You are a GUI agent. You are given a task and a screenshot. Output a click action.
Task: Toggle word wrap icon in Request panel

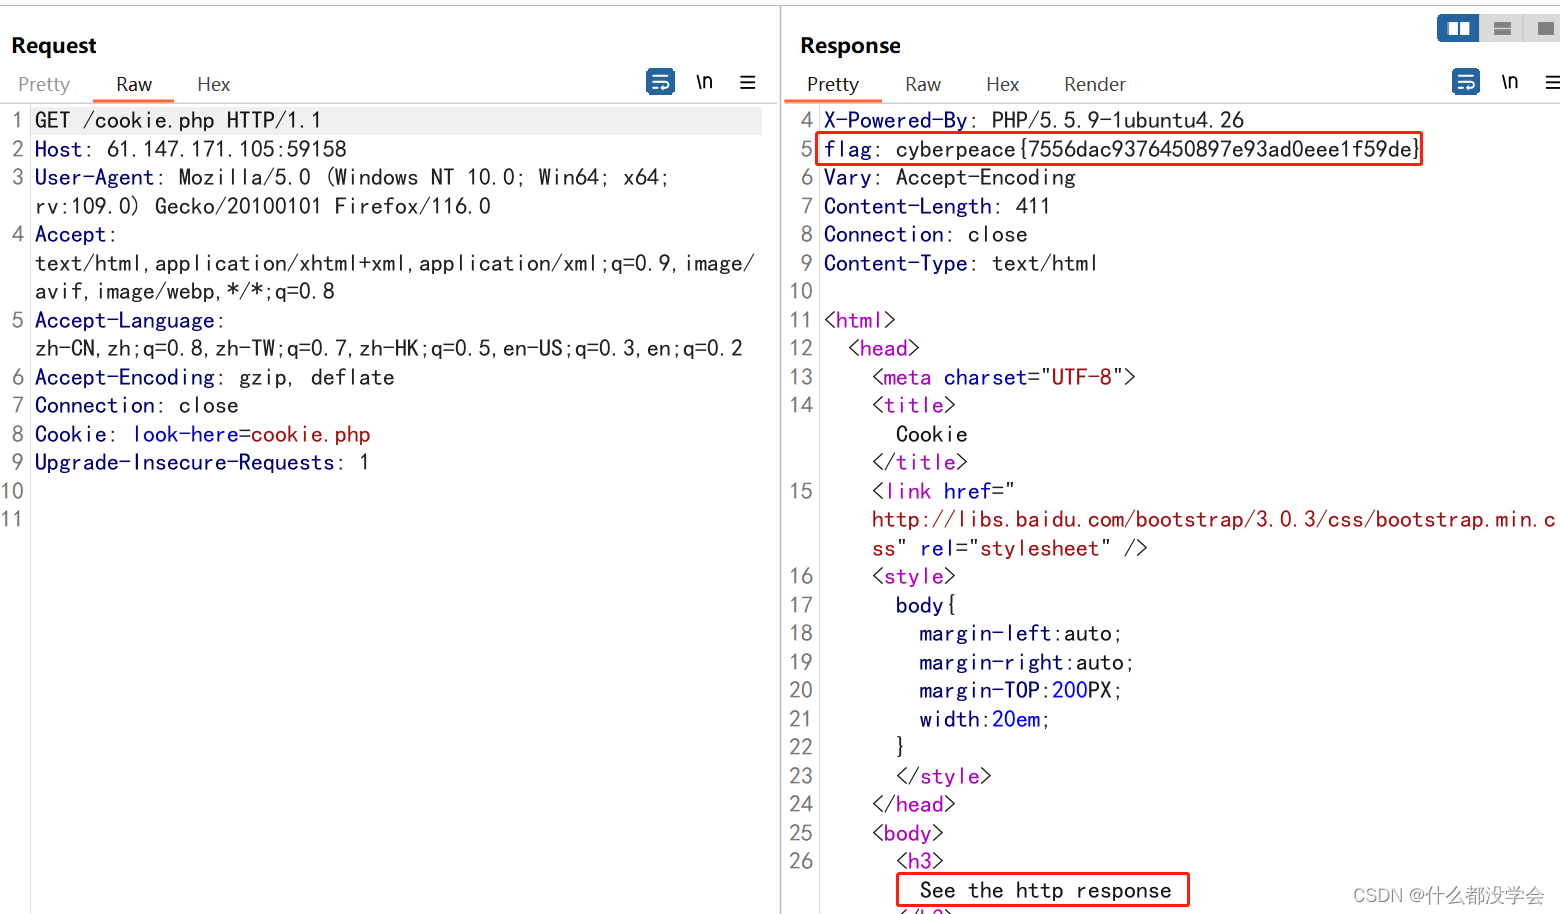660,82
